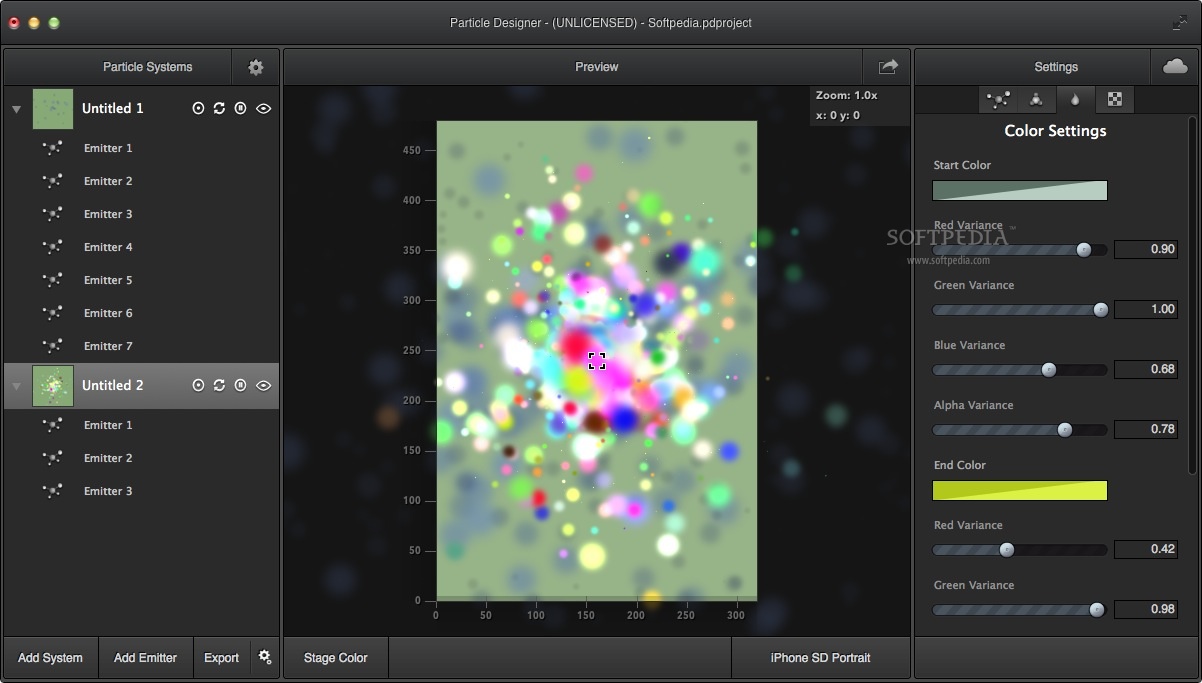
Task: Open the Start Color swatch
Action: pyautogui.click(x=1020, y=190)
